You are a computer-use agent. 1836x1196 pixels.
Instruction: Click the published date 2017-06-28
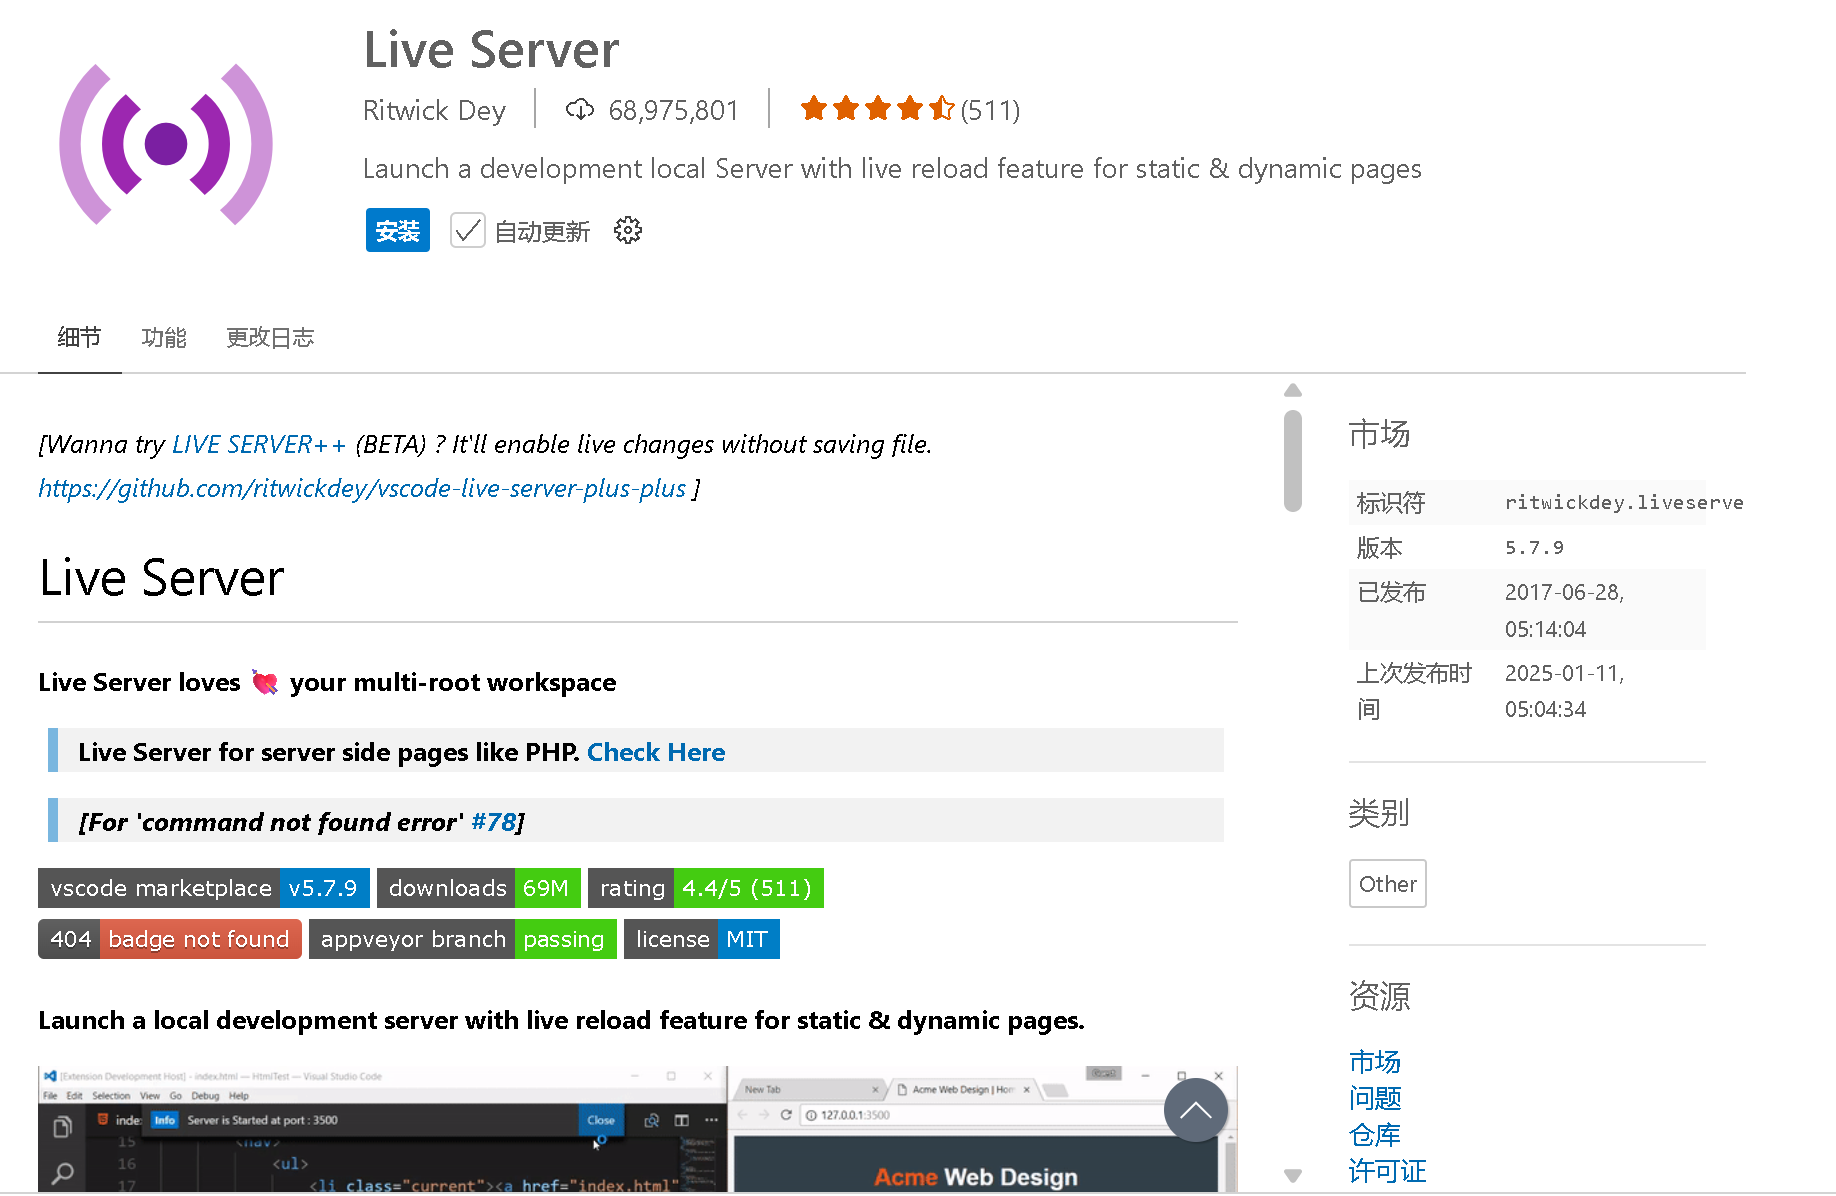pyautogui.click(x=1564, y=610)
